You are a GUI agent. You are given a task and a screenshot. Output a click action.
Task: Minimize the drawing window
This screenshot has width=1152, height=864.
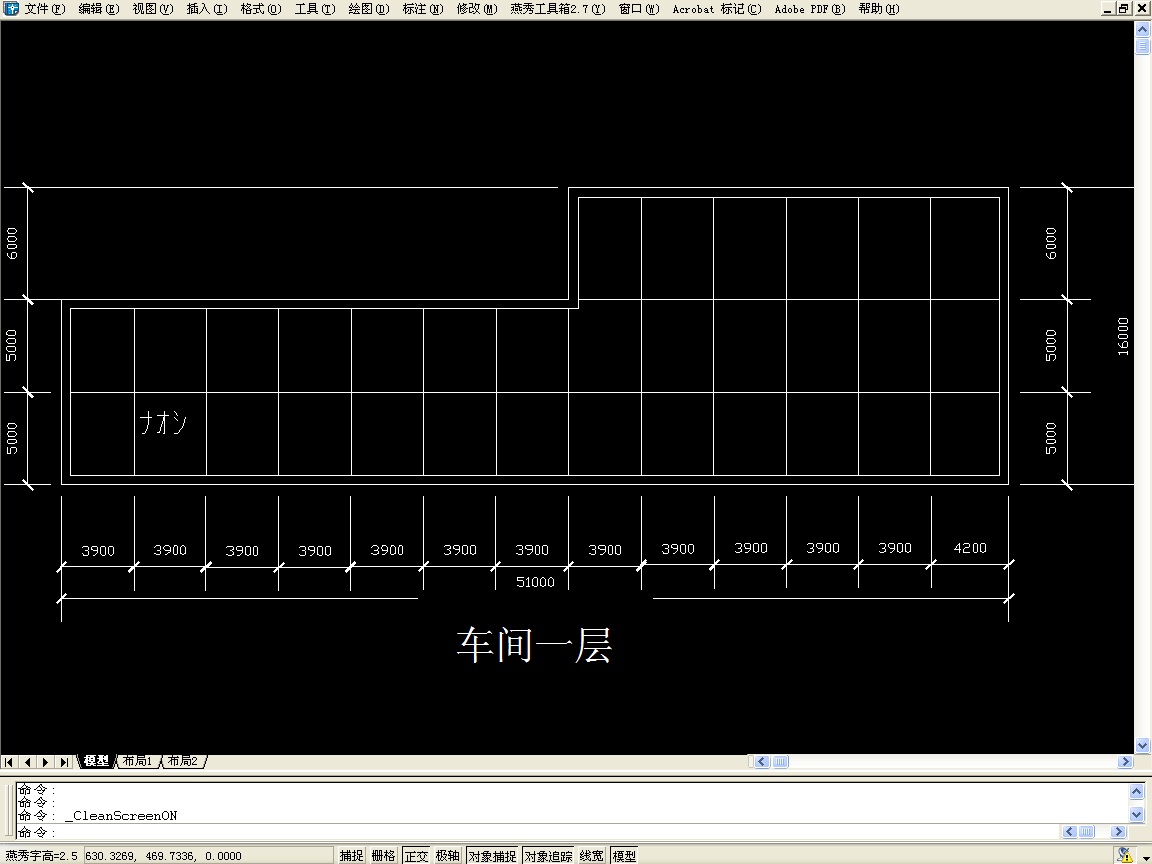coord(1108,9)
